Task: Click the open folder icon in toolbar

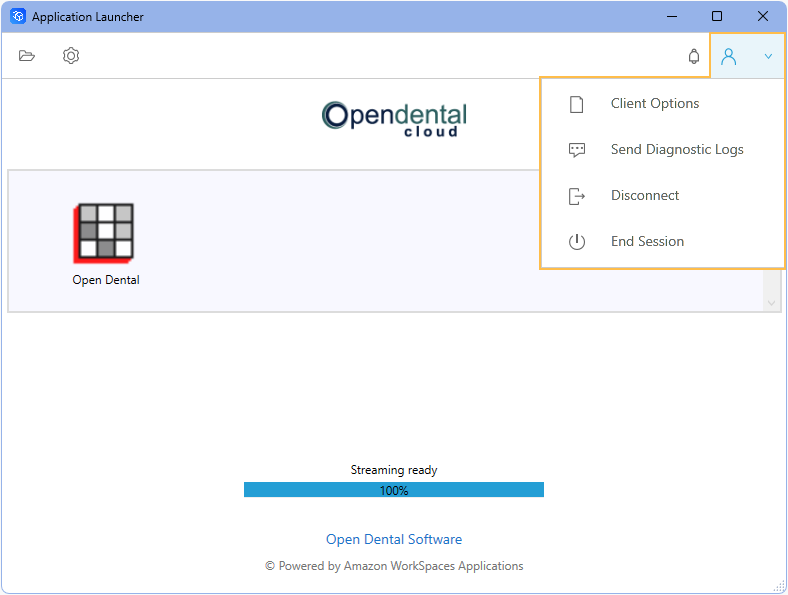Action: 27,56
